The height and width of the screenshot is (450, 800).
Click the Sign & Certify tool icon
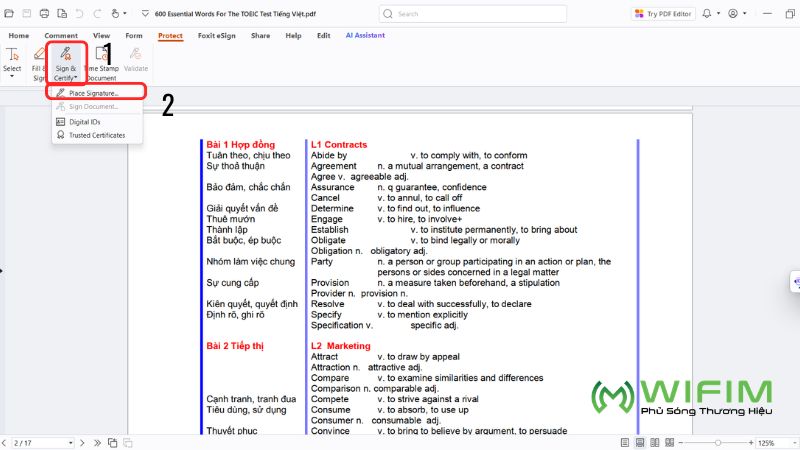66,55
